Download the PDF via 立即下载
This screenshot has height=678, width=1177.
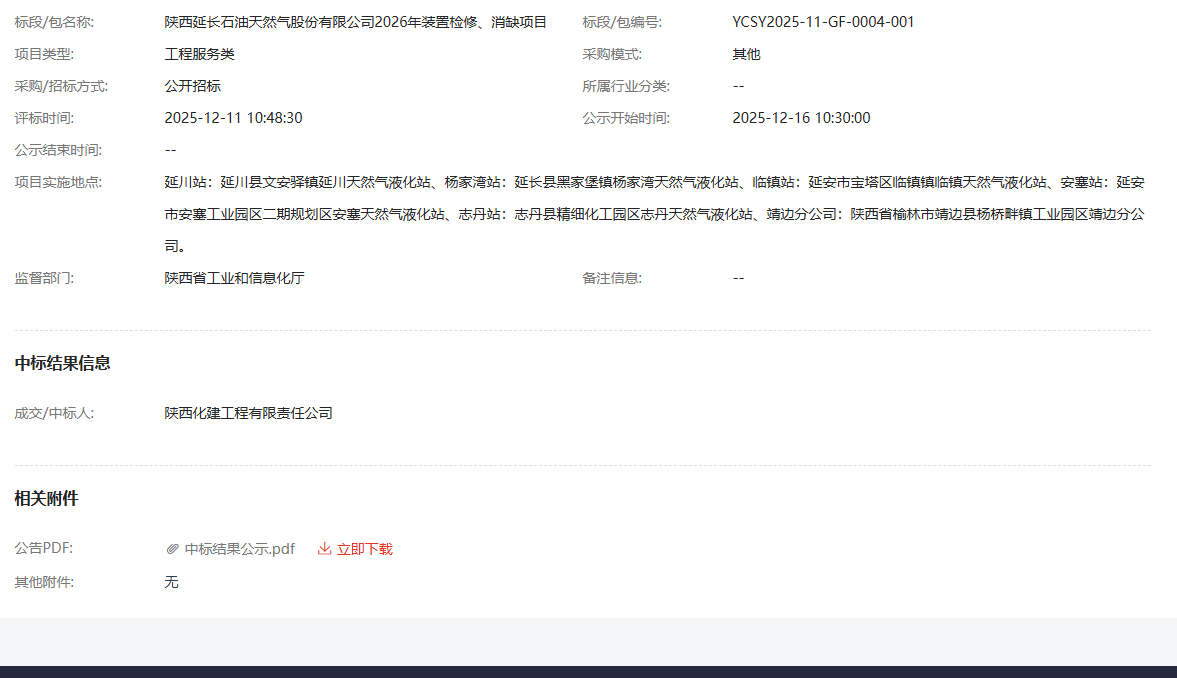click(x=364, y=549)
